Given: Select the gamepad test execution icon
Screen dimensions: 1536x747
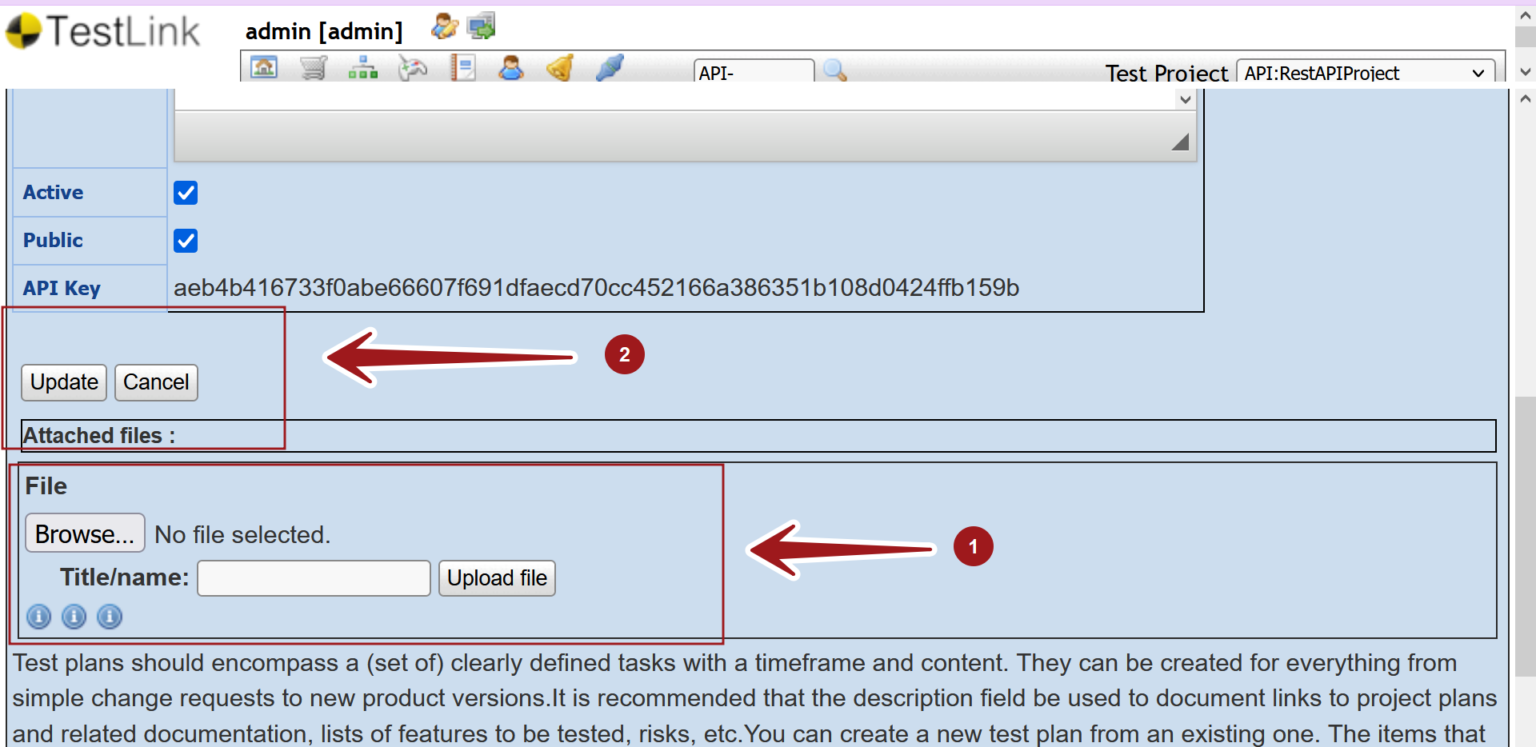Looking at the screenshot, I should 412,67.
